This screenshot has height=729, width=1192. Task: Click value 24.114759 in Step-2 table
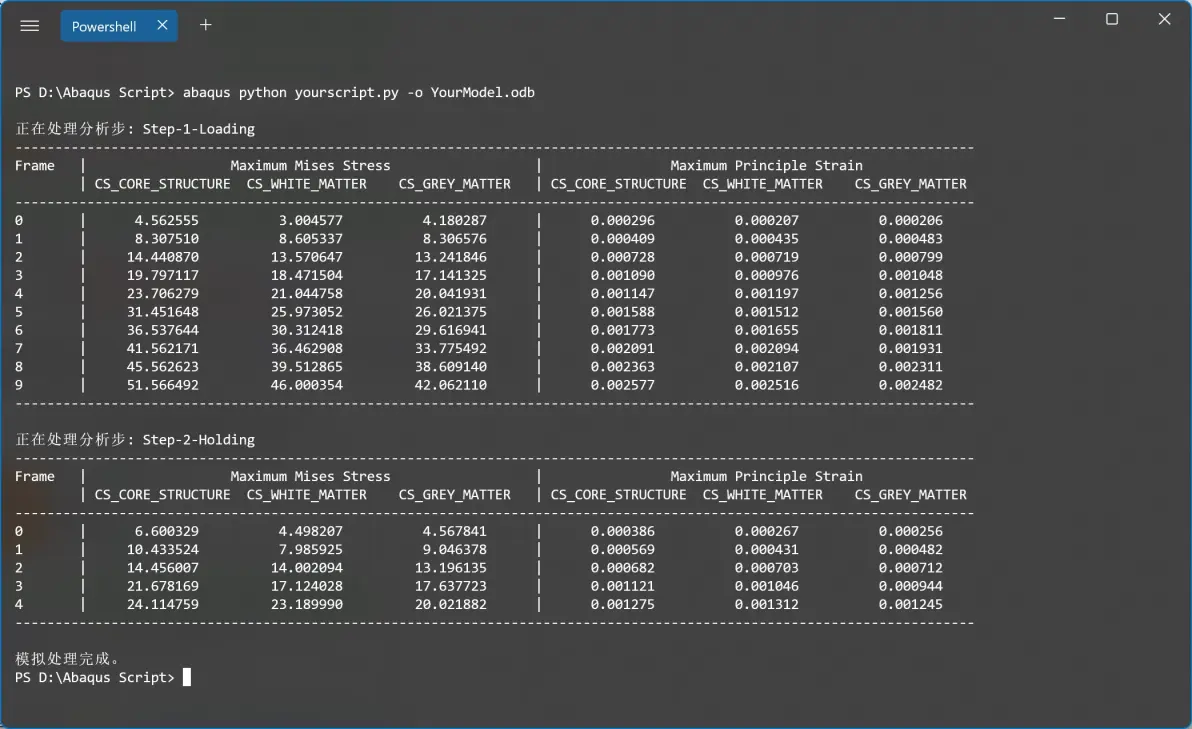[x=163, y=605]
